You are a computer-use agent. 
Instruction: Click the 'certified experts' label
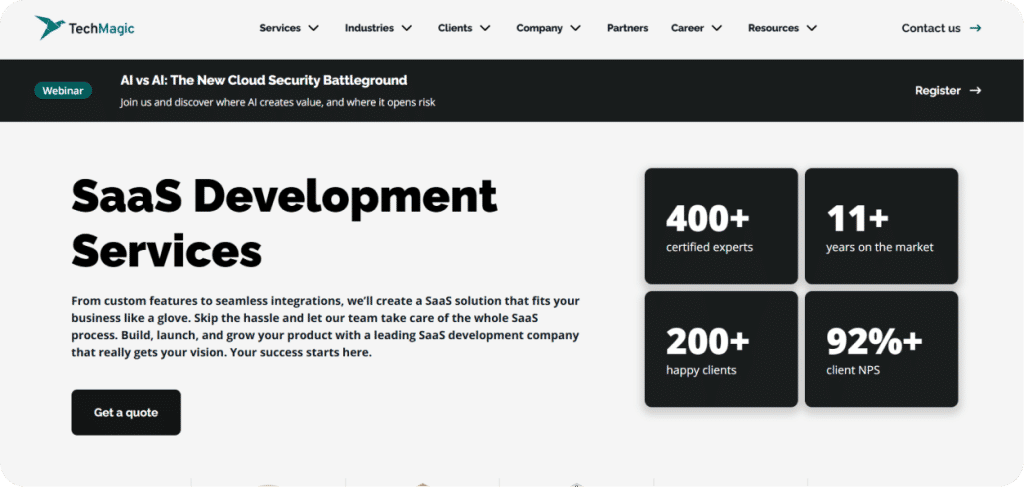(709, 247)
